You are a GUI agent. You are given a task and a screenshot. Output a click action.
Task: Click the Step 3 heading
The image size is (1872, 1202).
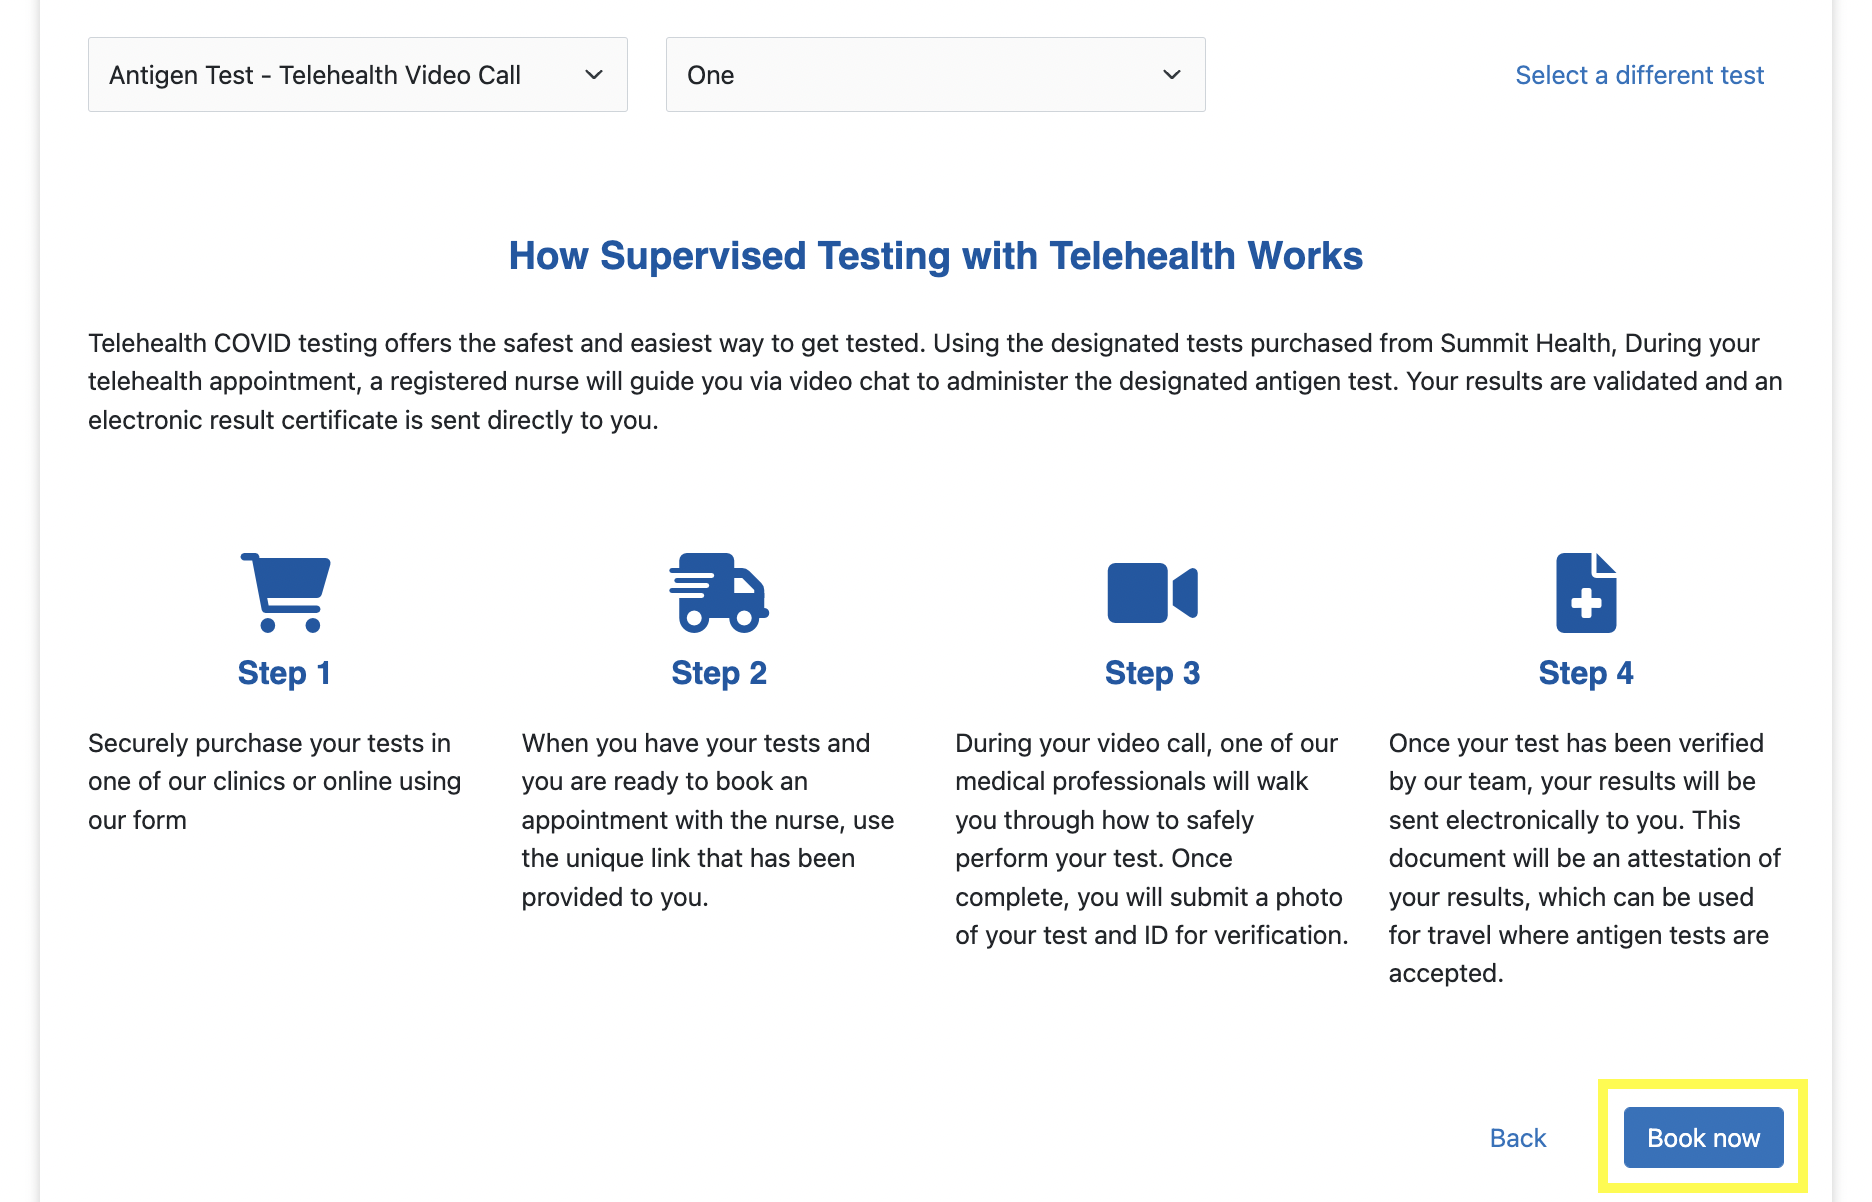coord(1152,673)
